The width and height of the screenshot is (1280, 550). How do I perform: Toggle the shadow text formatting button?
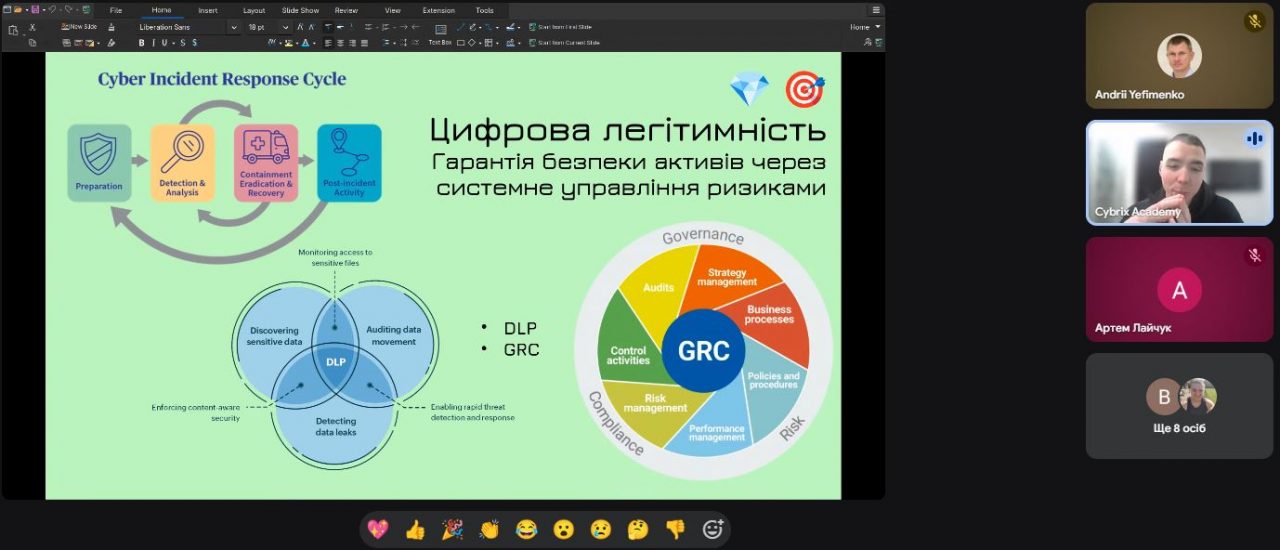(194, 43)
